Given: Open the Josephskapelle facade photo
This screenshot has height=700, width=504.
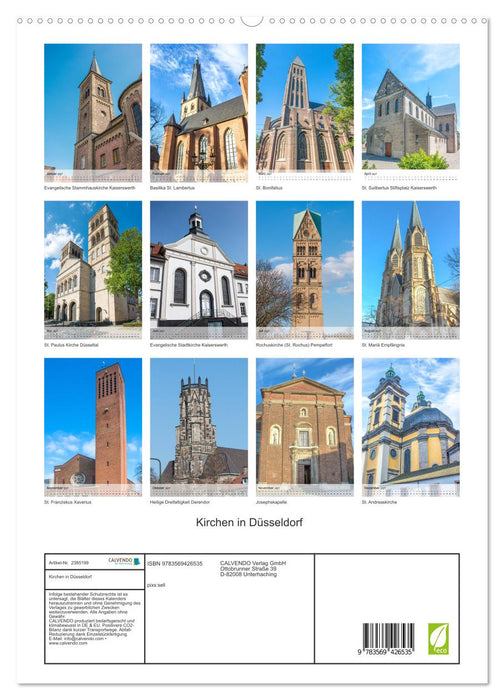Looking at the screenshot, I should (305, 427).
